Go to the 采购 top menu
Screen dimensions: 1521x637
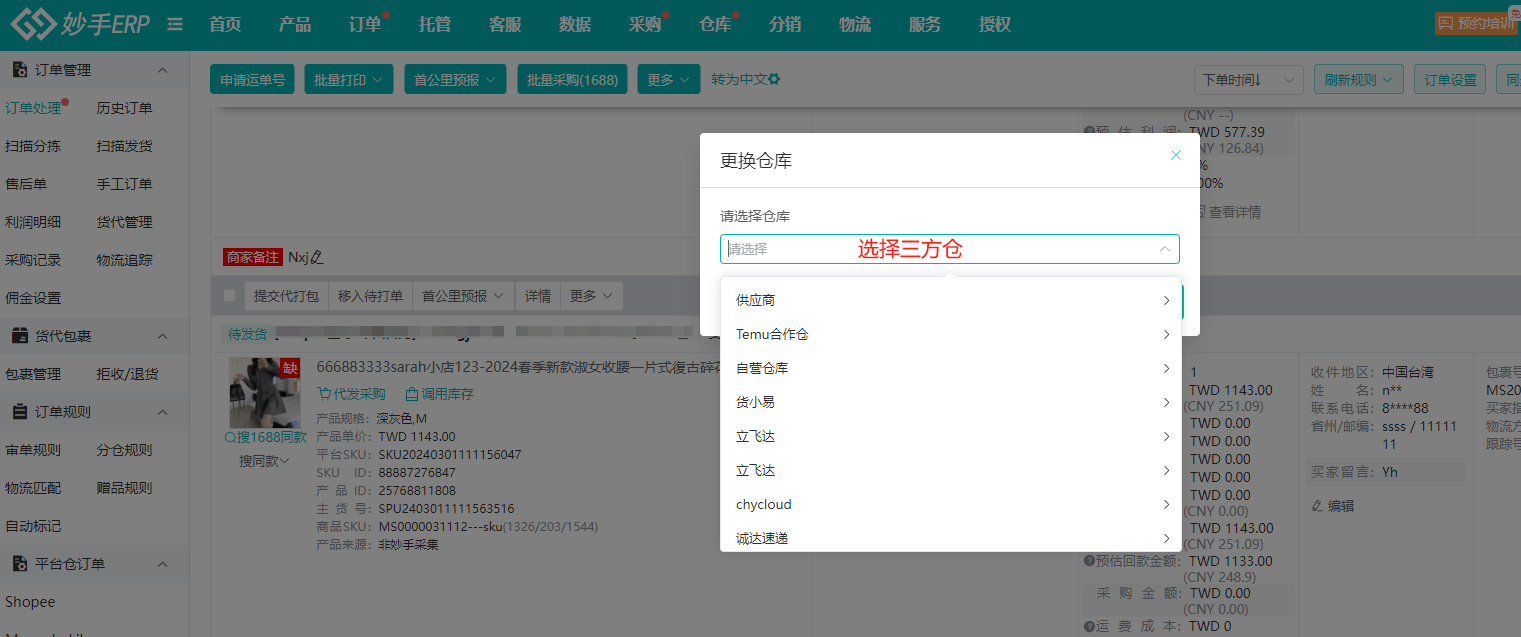(644, 25)
